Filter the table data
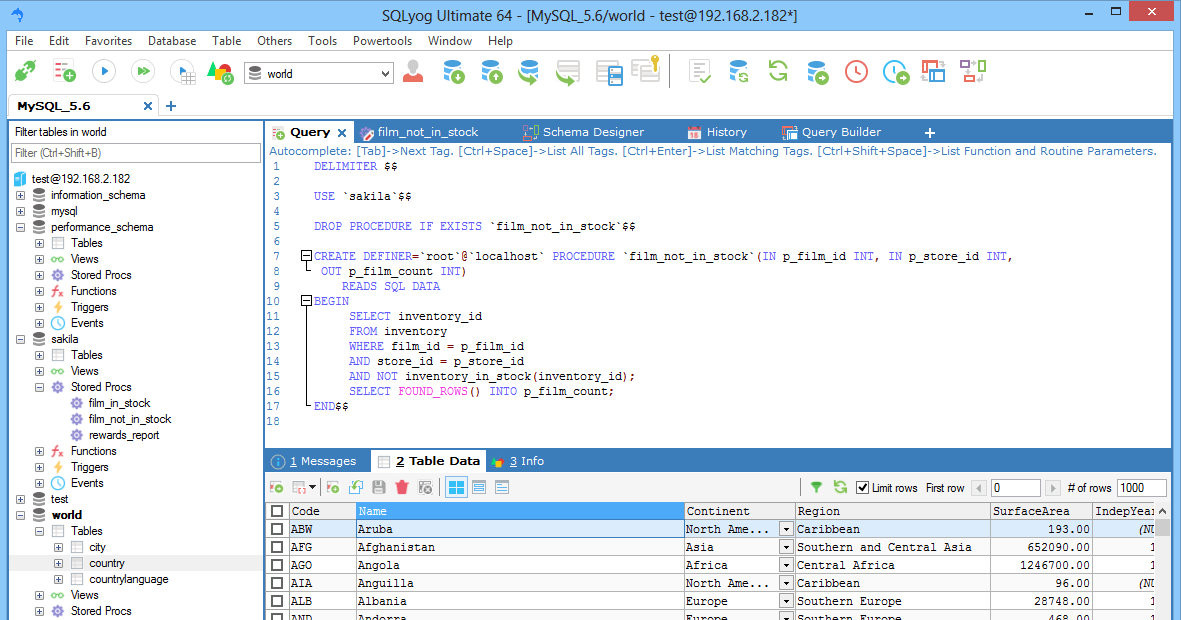Image resolution: width=1181 pixels, height=620 pixels. coord(816,487)
